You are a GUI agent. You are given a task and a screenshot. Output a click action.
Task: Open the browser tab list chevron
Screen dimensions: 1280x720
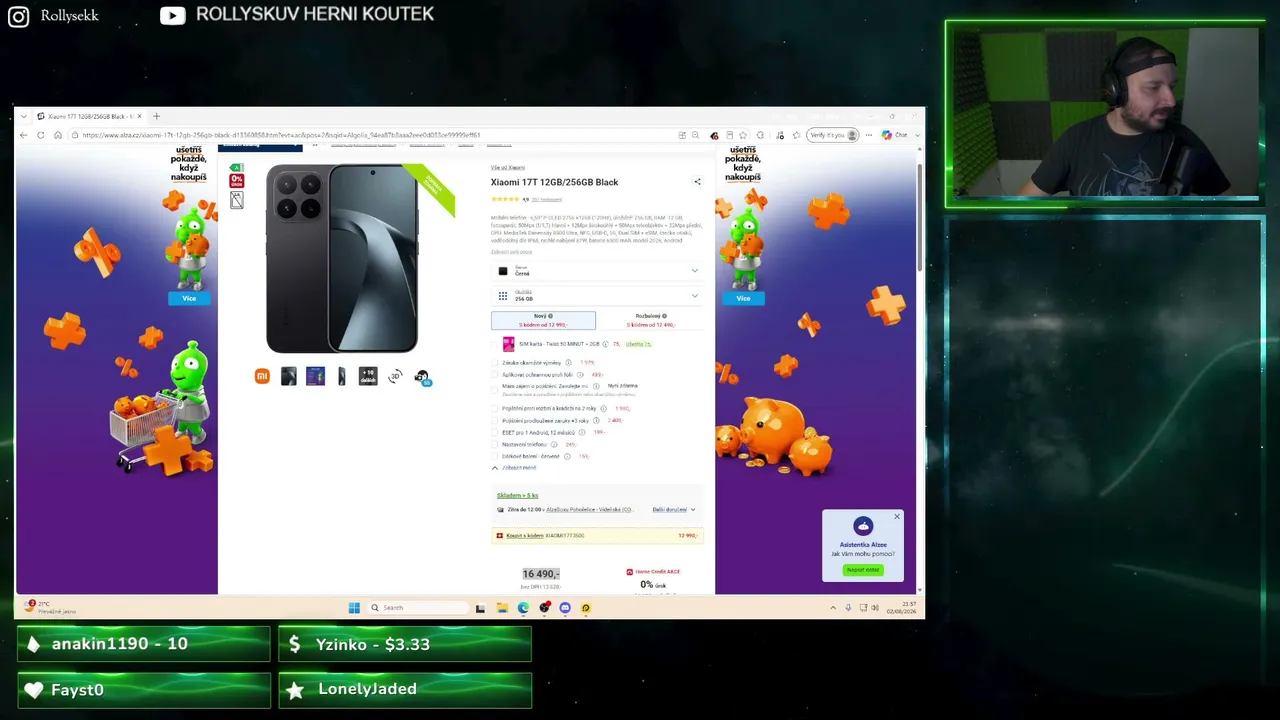pos(25,116)
